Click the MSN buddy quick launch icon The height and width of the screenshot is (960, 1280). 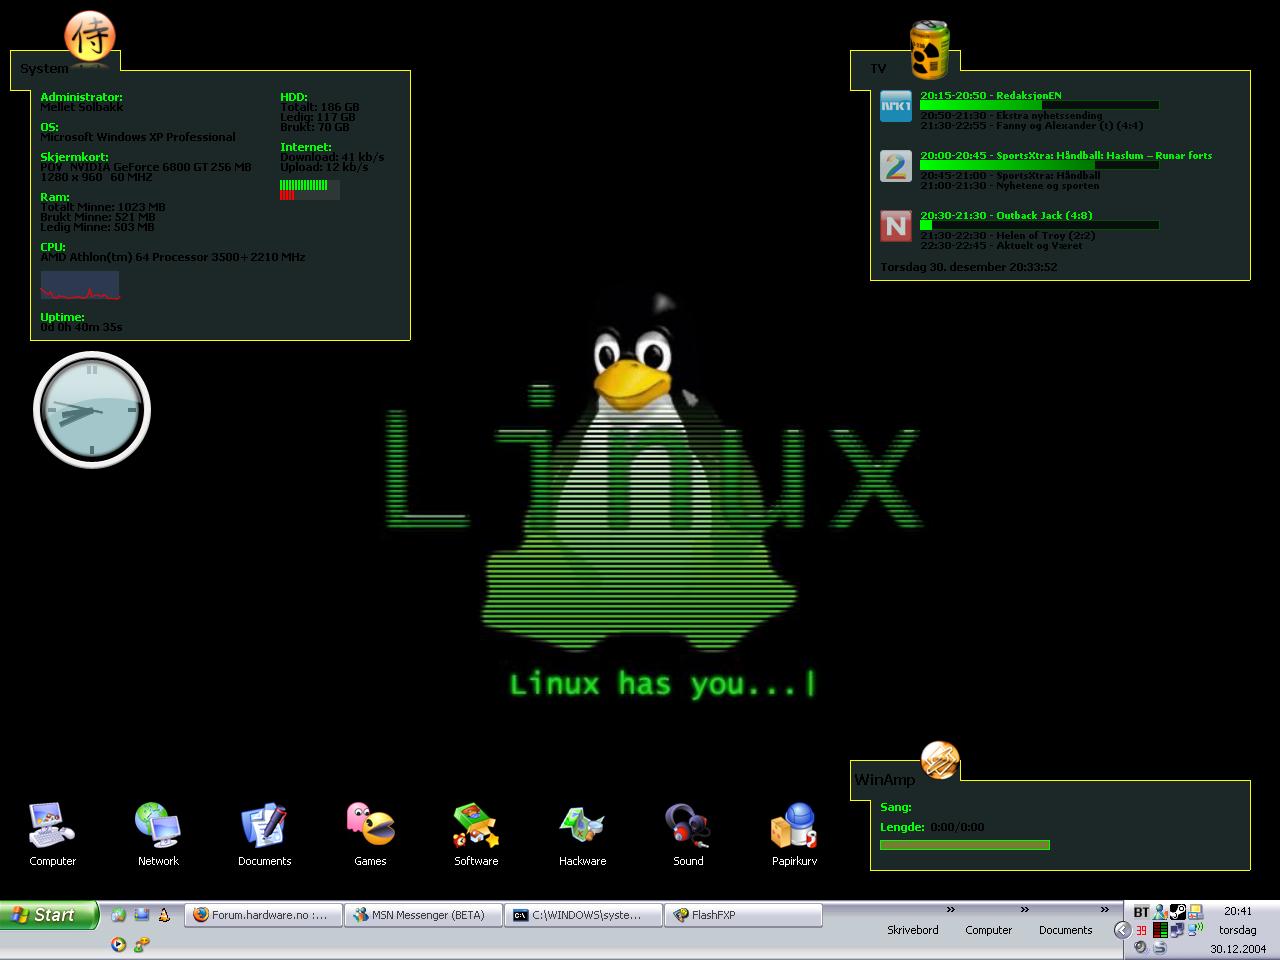coord(142,944)
